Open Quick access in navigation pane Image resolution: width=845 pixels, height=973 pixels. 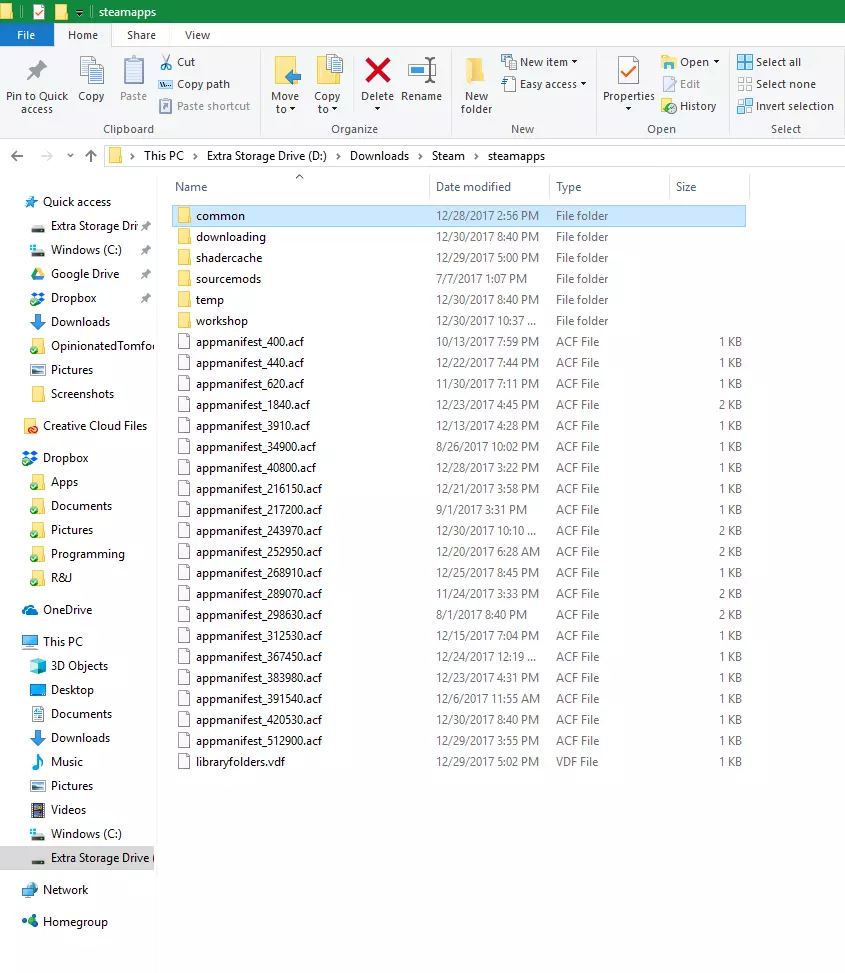pos(76,202)
